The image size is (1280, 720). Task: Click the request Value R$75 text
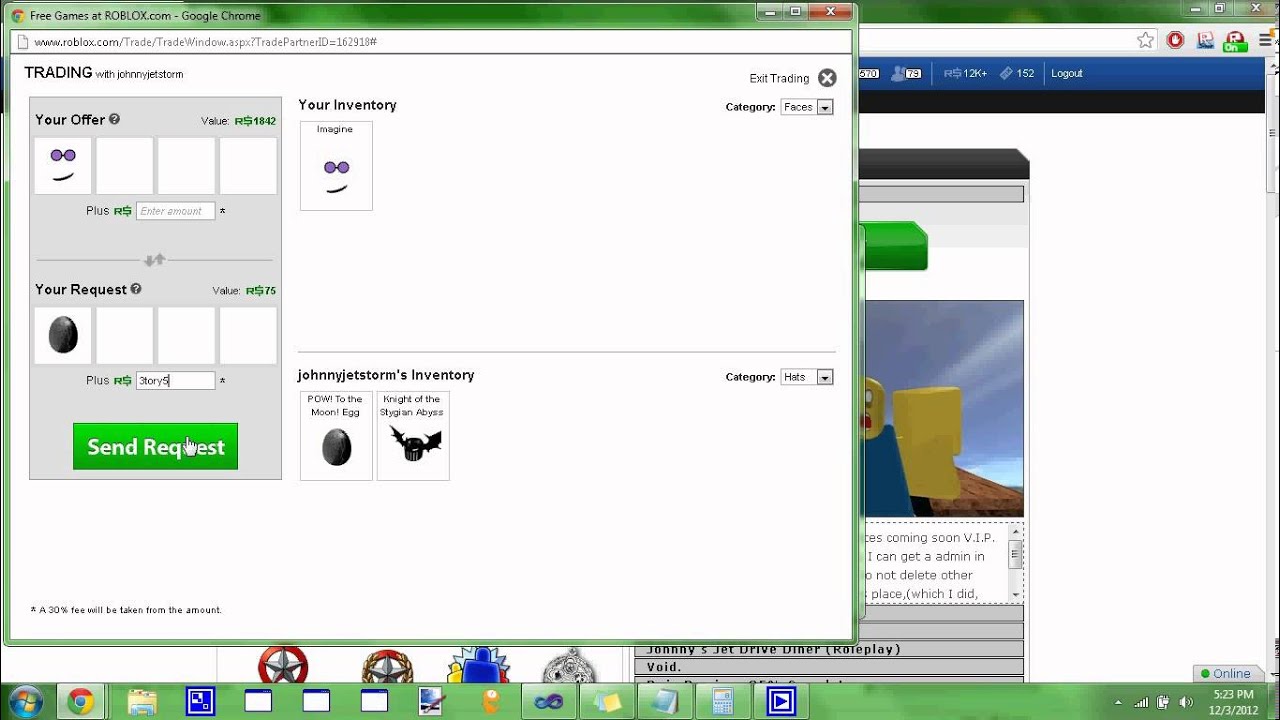(x=244, y=291)
